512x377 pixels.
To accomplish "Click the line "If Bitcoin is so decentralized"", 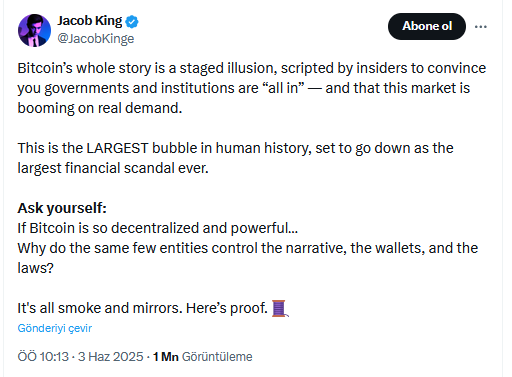I will point(158,228).
